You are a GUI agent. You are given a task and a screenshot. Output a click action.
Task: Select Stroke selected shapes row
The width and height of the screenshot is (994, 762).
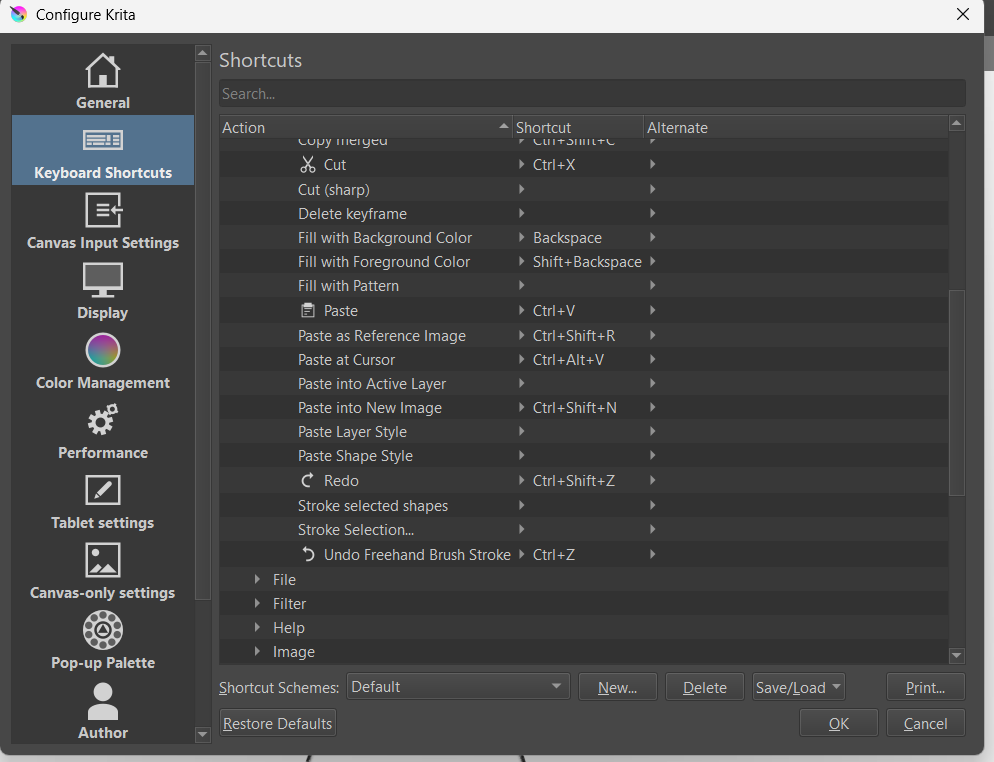point(584,505)
